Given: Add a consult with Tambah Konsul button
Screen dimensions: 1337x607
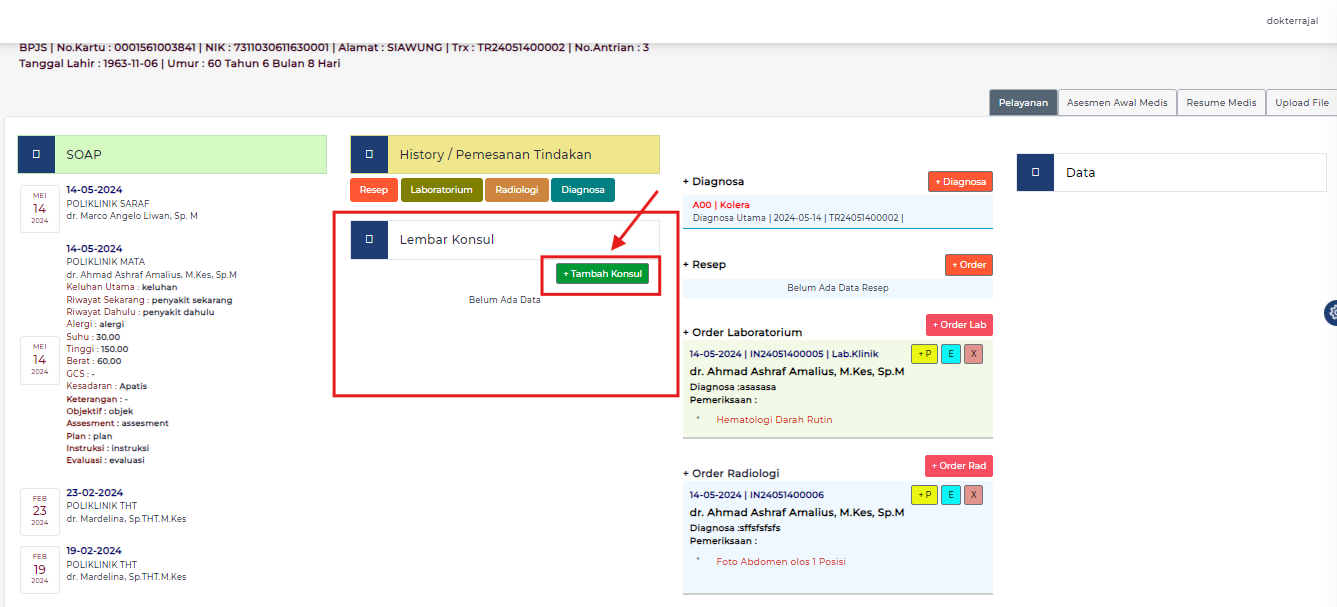Looking at the screenshot, I should [x=602, y=274].
